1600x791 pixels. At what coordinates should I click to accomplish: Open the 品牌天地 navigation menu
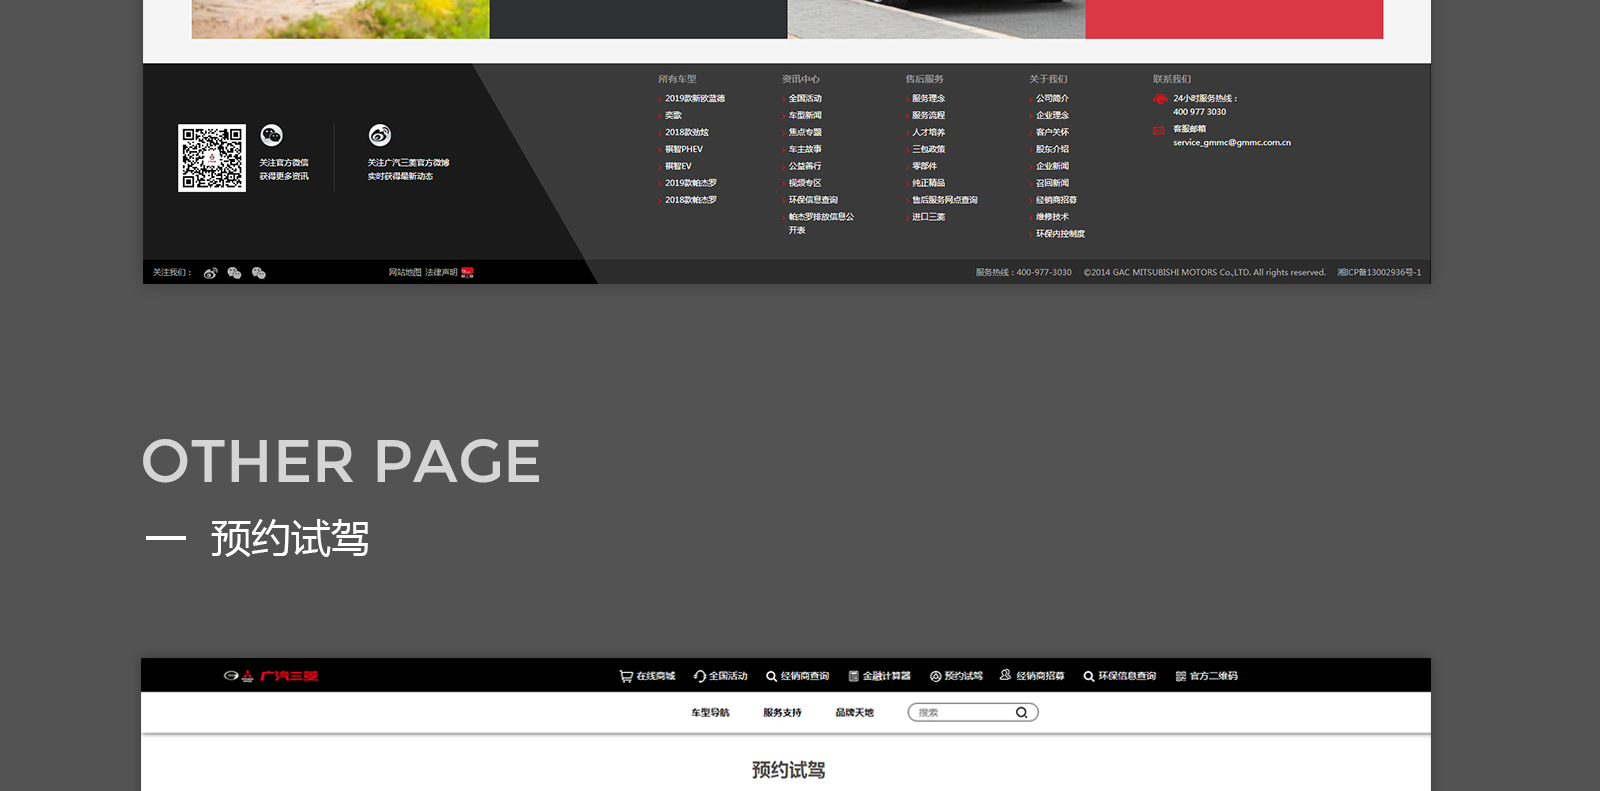854,713
